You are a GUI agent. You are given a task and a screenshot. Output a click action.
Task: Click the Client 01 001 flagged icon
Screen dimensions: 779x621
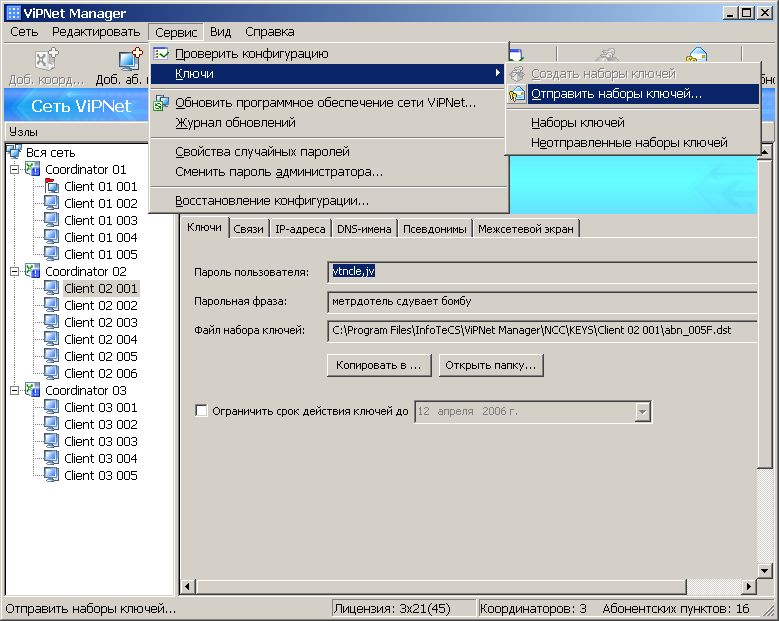(x=51, y=186)
